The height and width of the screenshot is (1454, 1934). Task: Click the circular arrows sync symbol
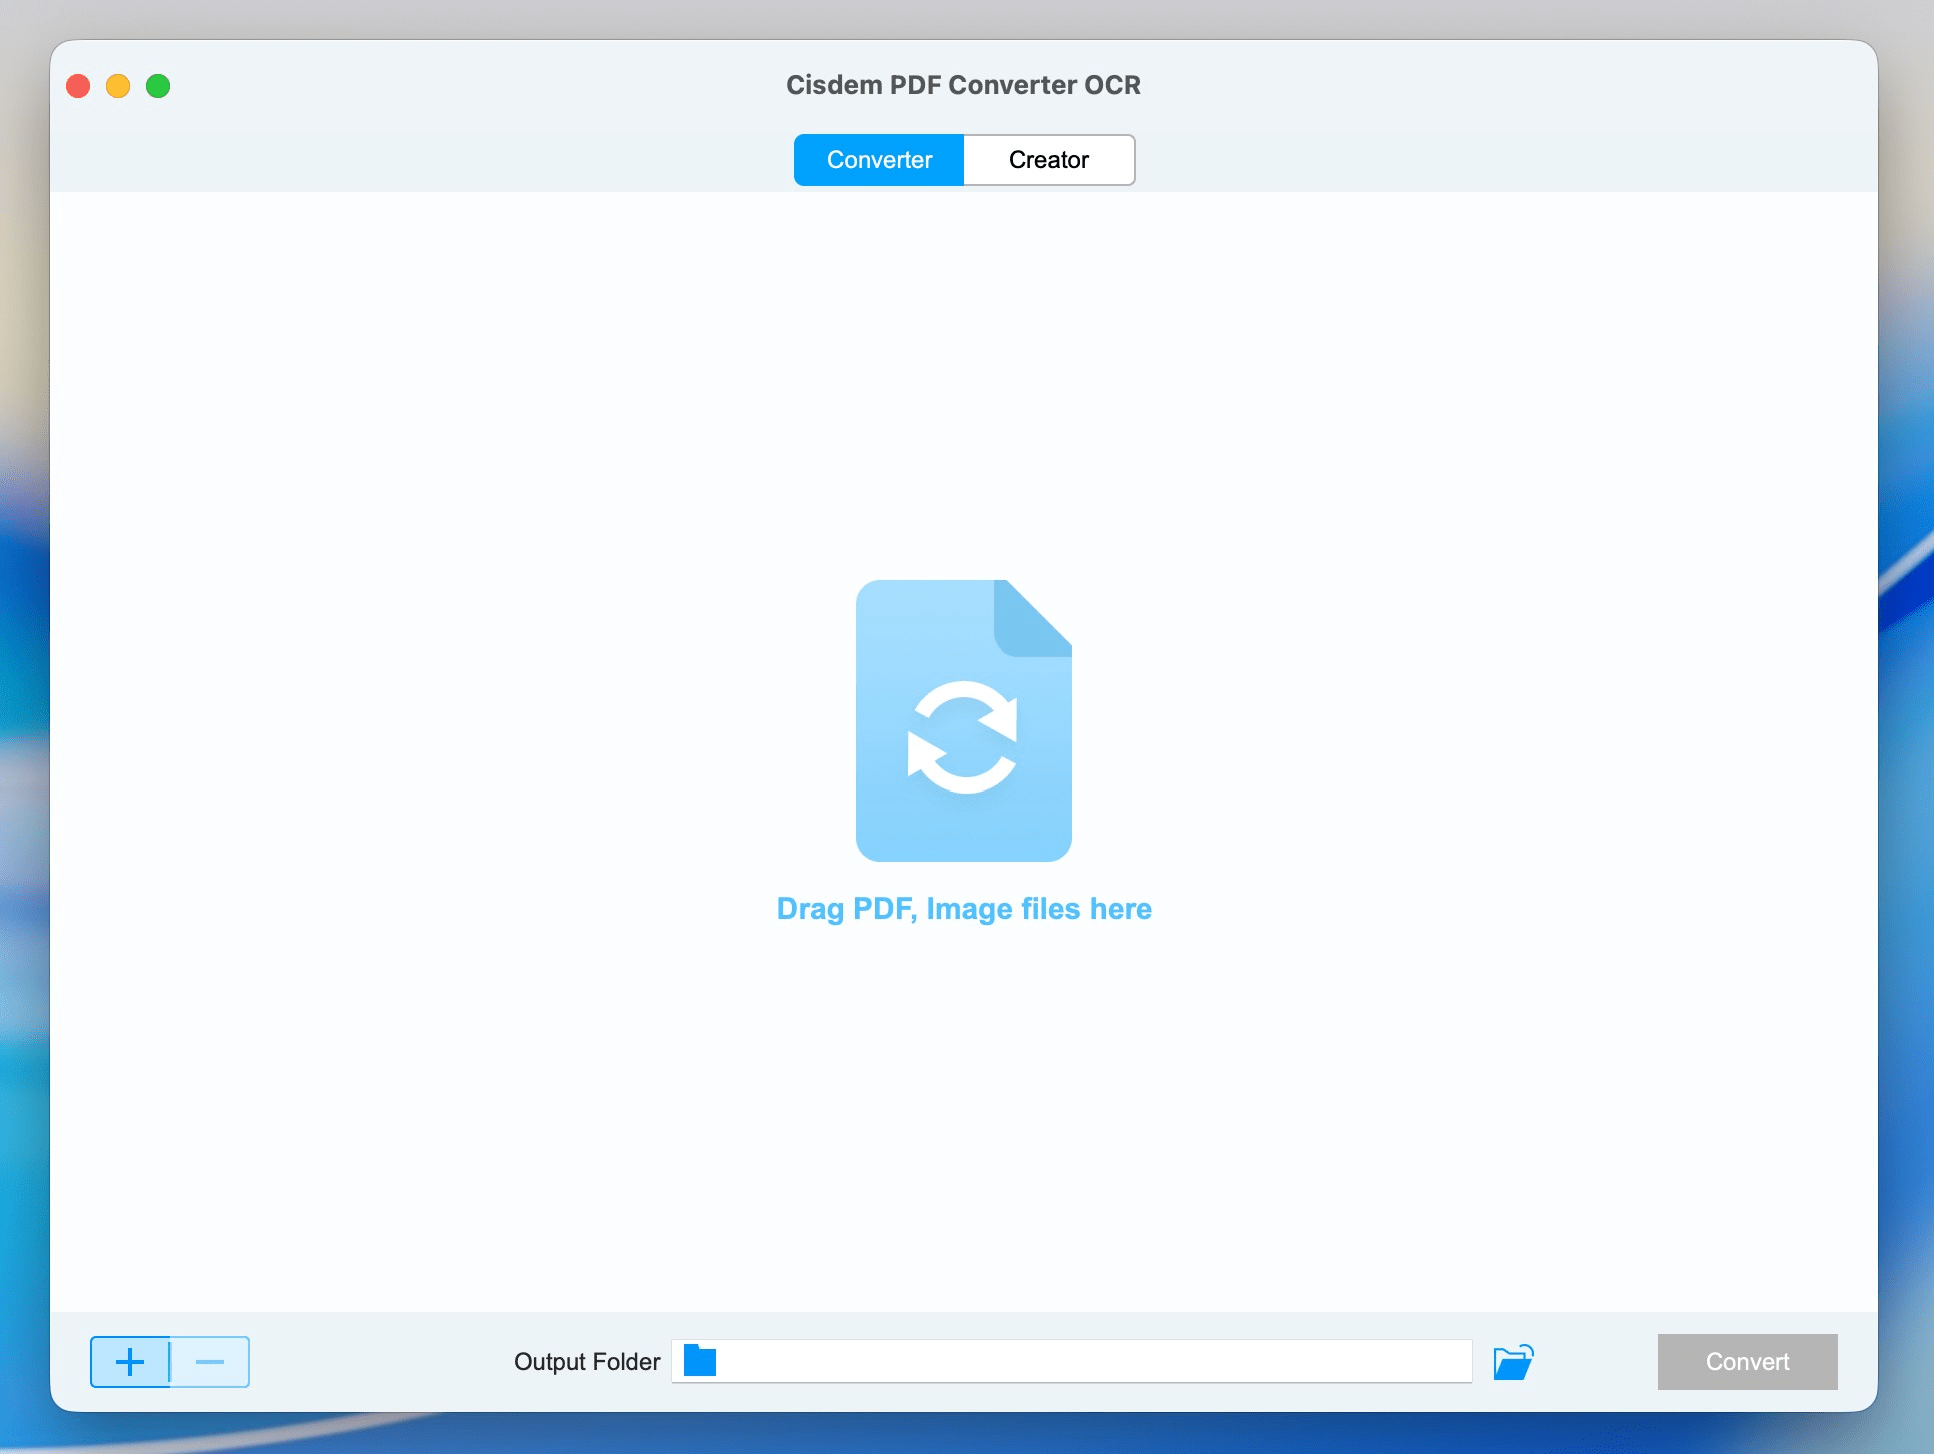(962, 738)
